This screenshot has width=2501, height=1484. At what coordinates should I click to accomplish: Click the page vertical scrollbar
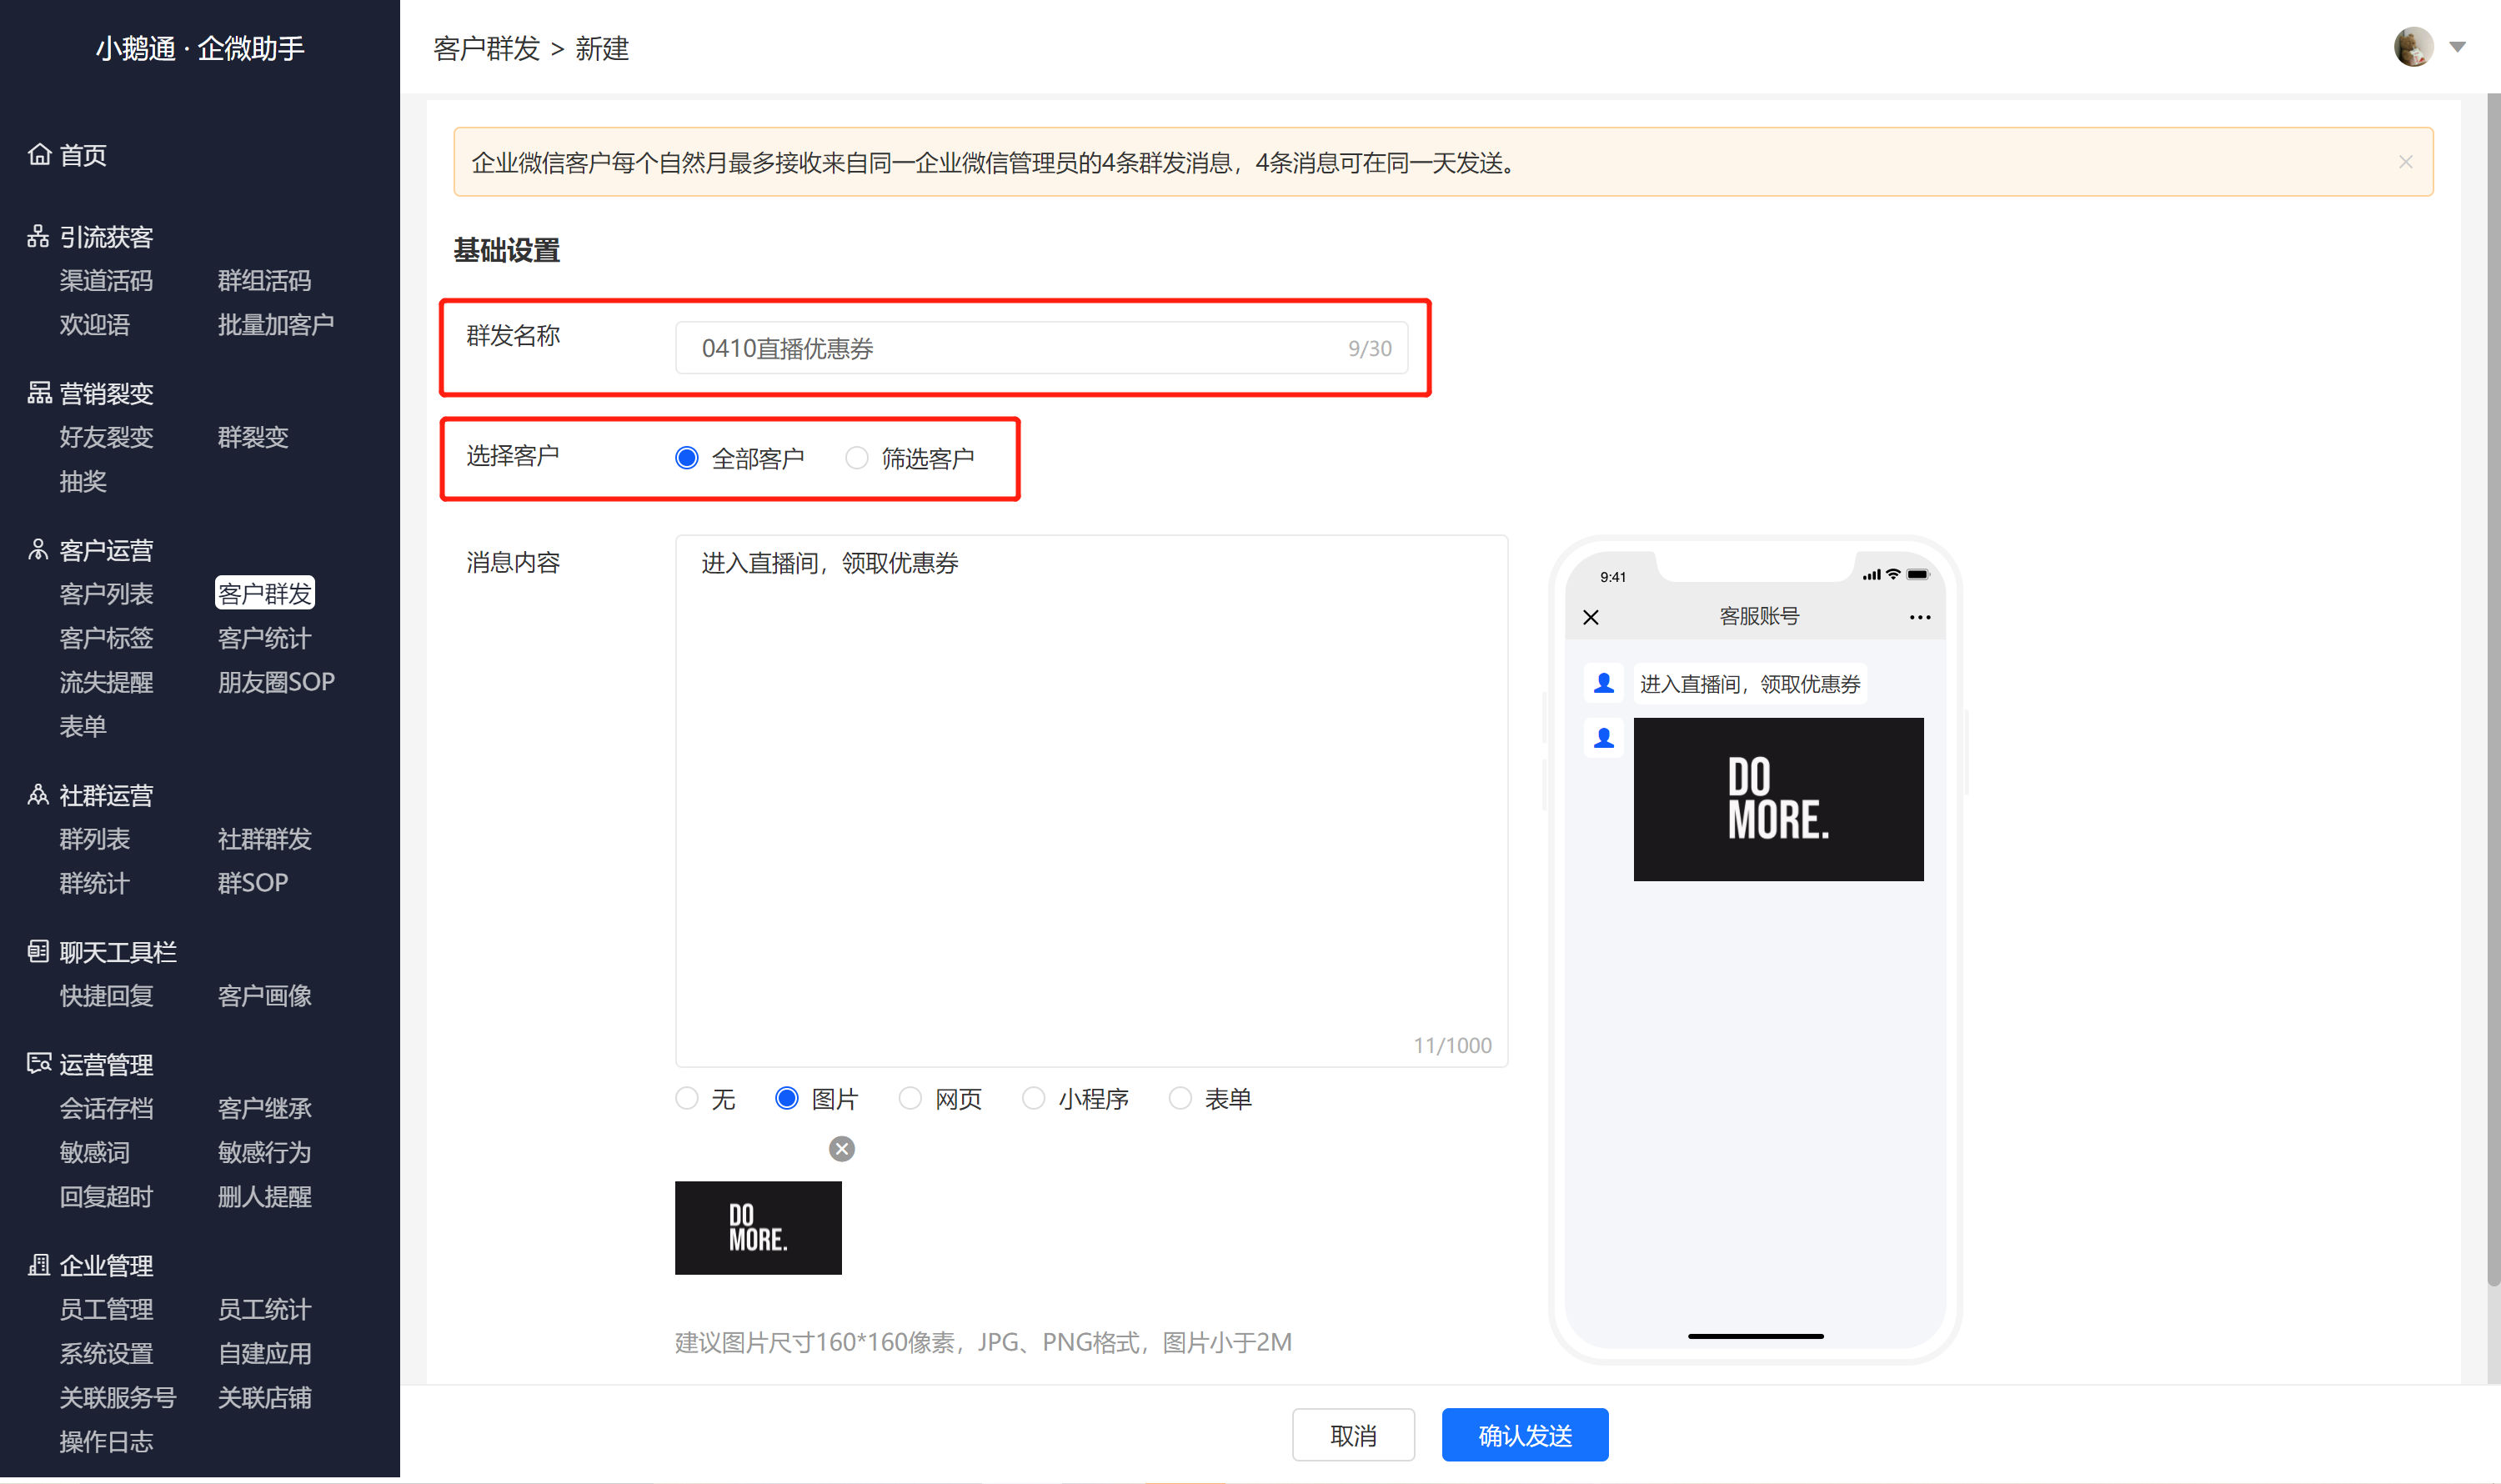(2493, 690)
